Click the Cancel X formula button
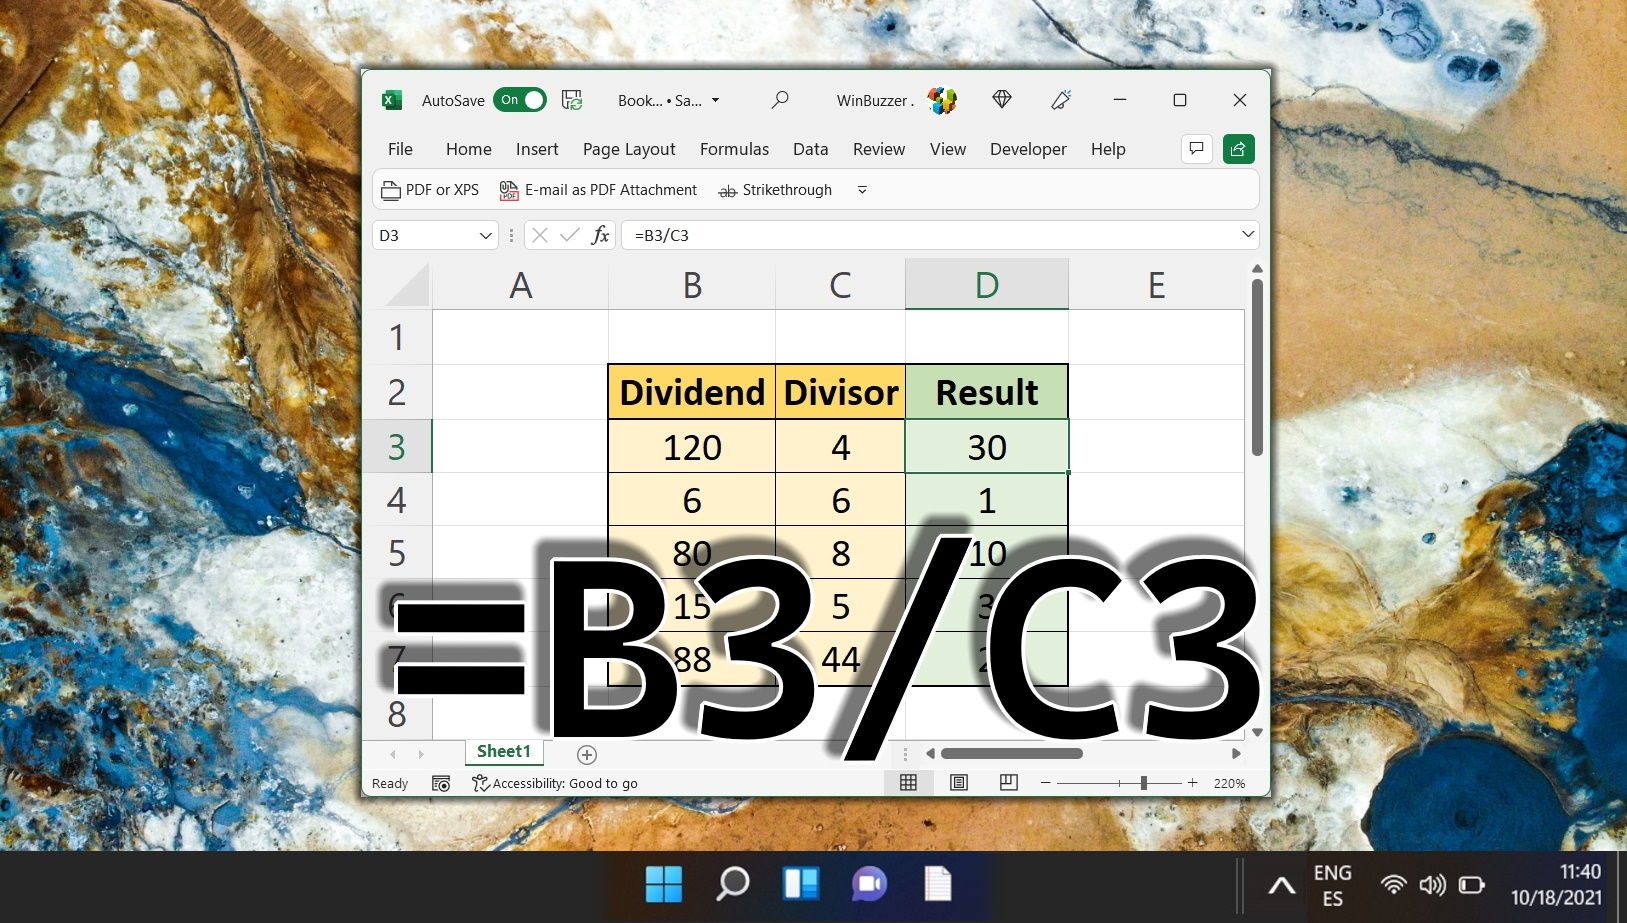The height and width of the screenshot is (923, 1627). coord(540,235)
